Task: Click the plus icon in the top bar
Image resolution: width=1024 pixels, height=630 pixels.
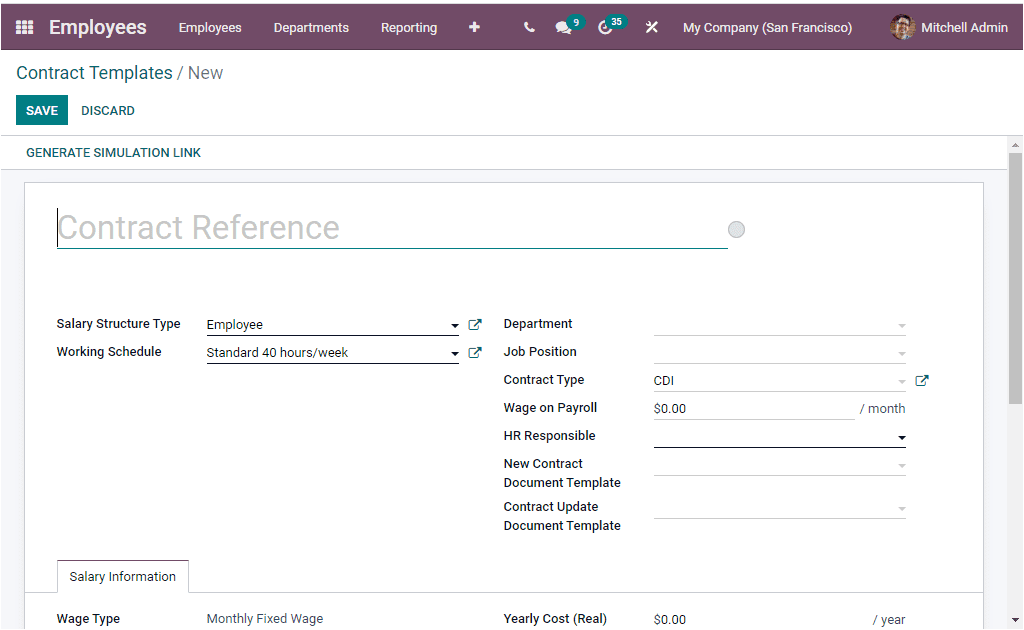Action: click(x=474, y=27)
